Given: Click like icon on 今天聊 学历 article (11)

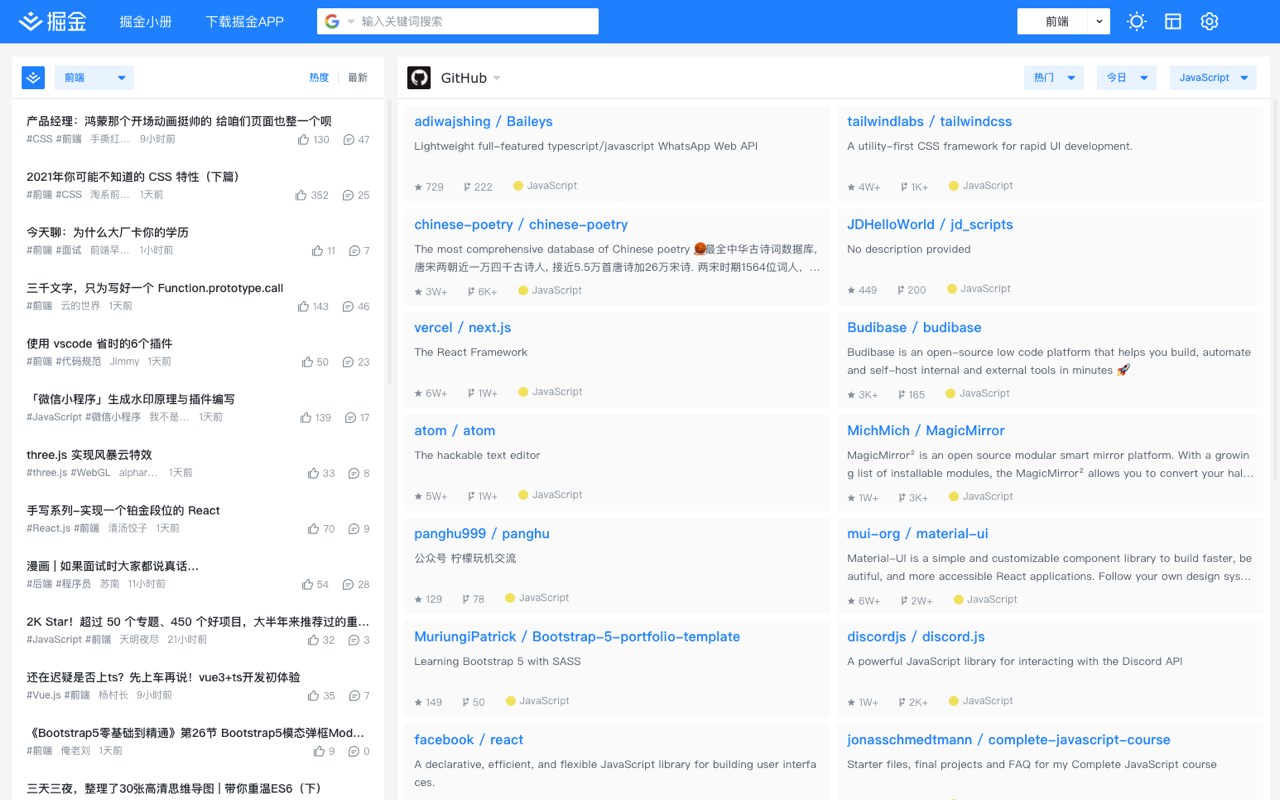Looking at the screenshot, I should pos(317,251).
